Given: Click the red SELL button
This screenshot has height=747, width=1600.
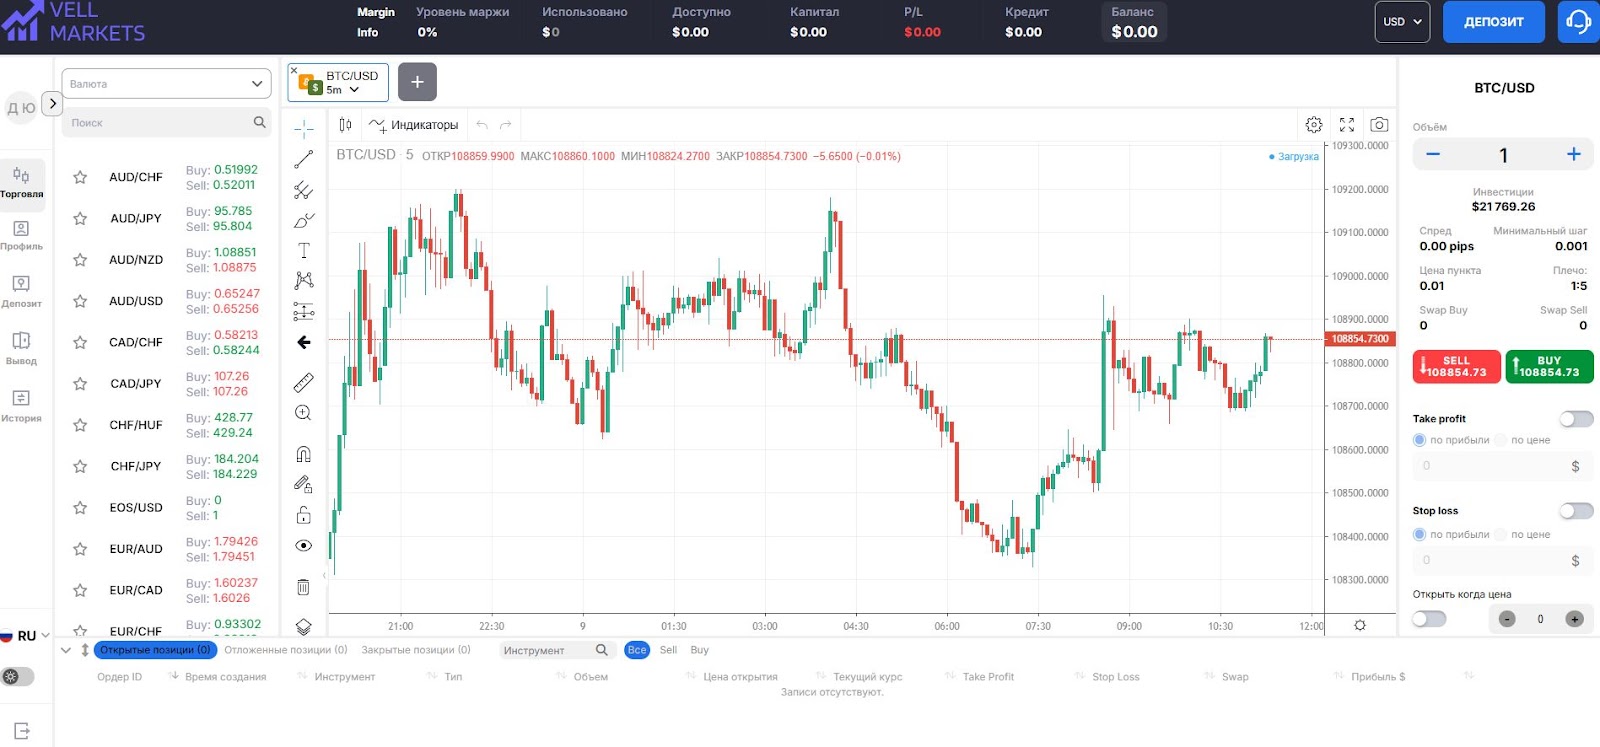Looking at the screenshot, I should click(x=1456, y=367).
